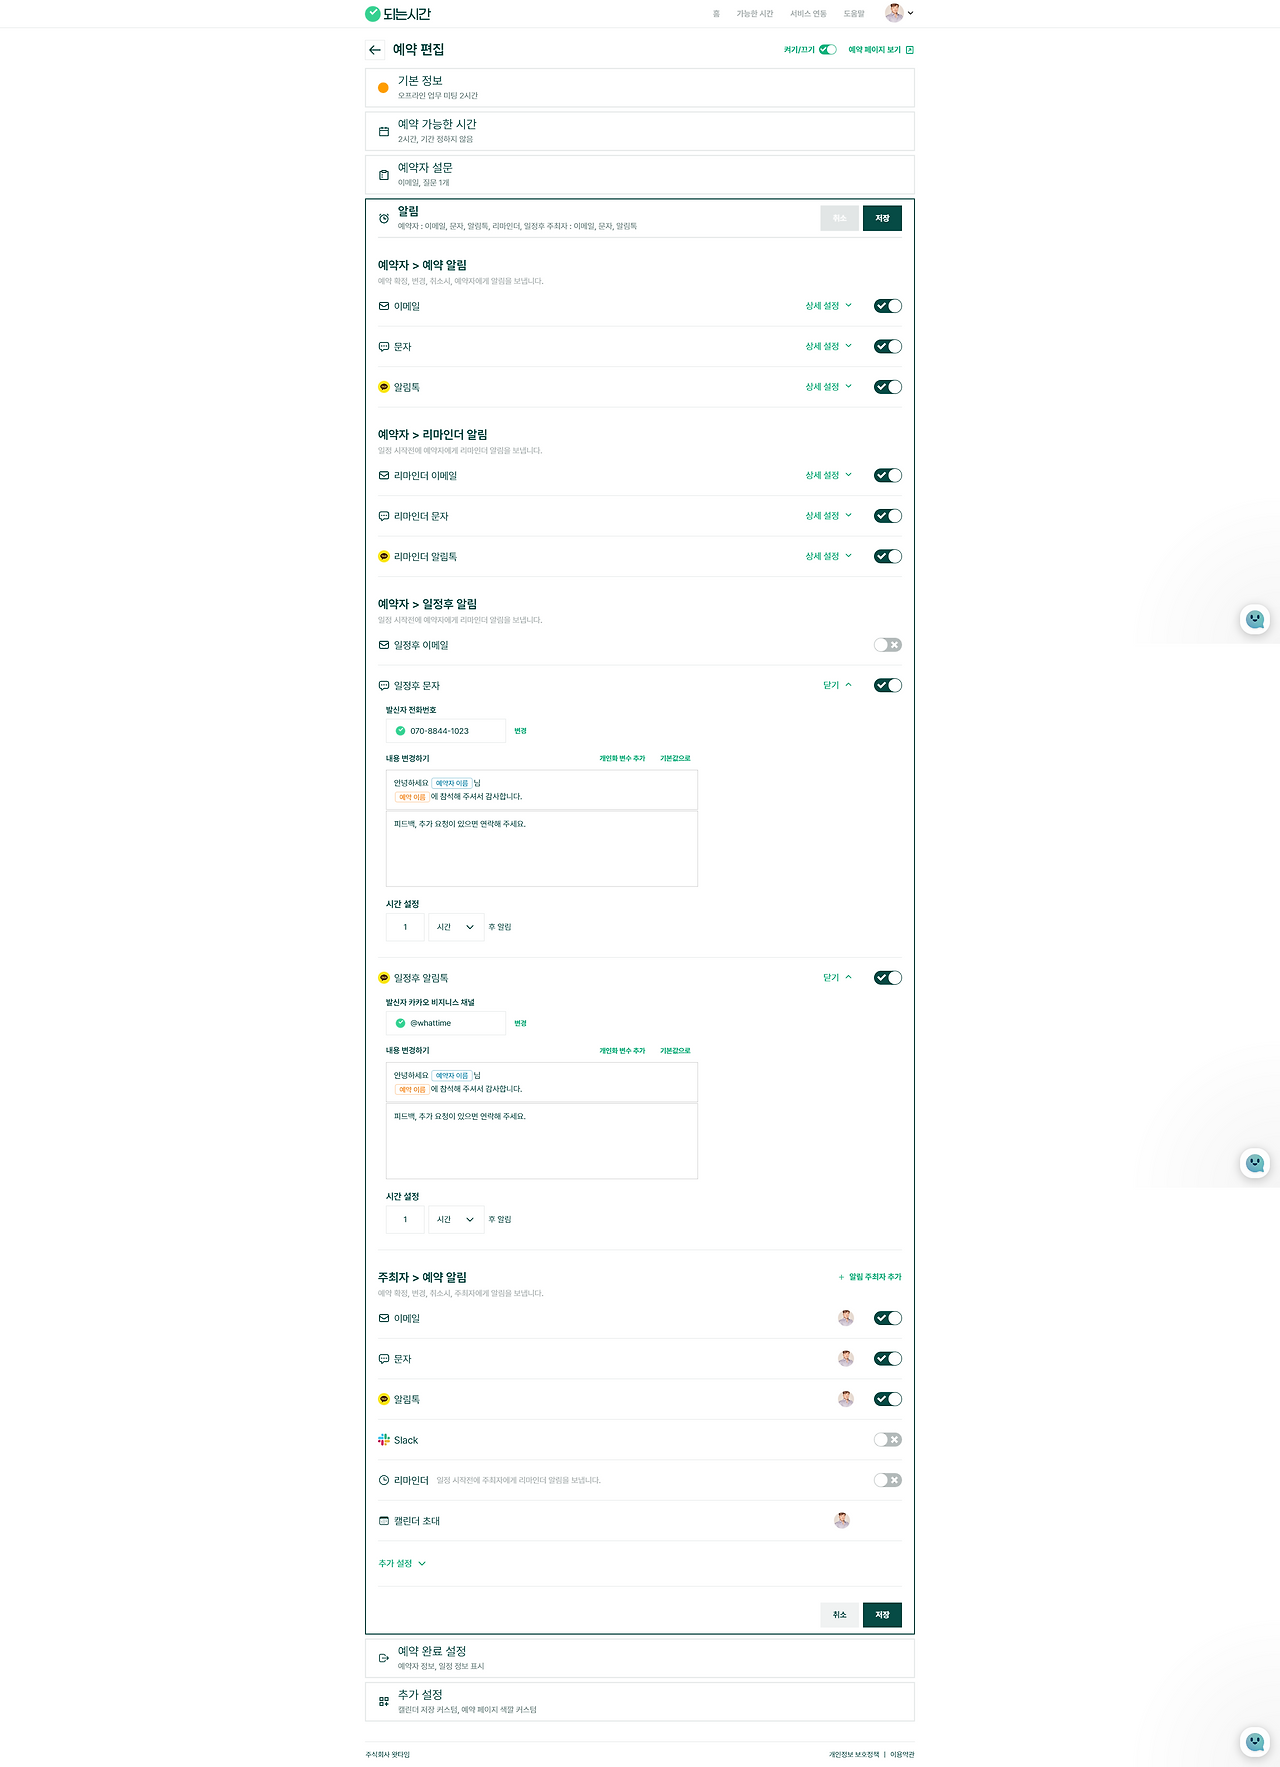Click the orange dot icon of 기본 정보
1280x1767 pixels.
pos(383,88)
